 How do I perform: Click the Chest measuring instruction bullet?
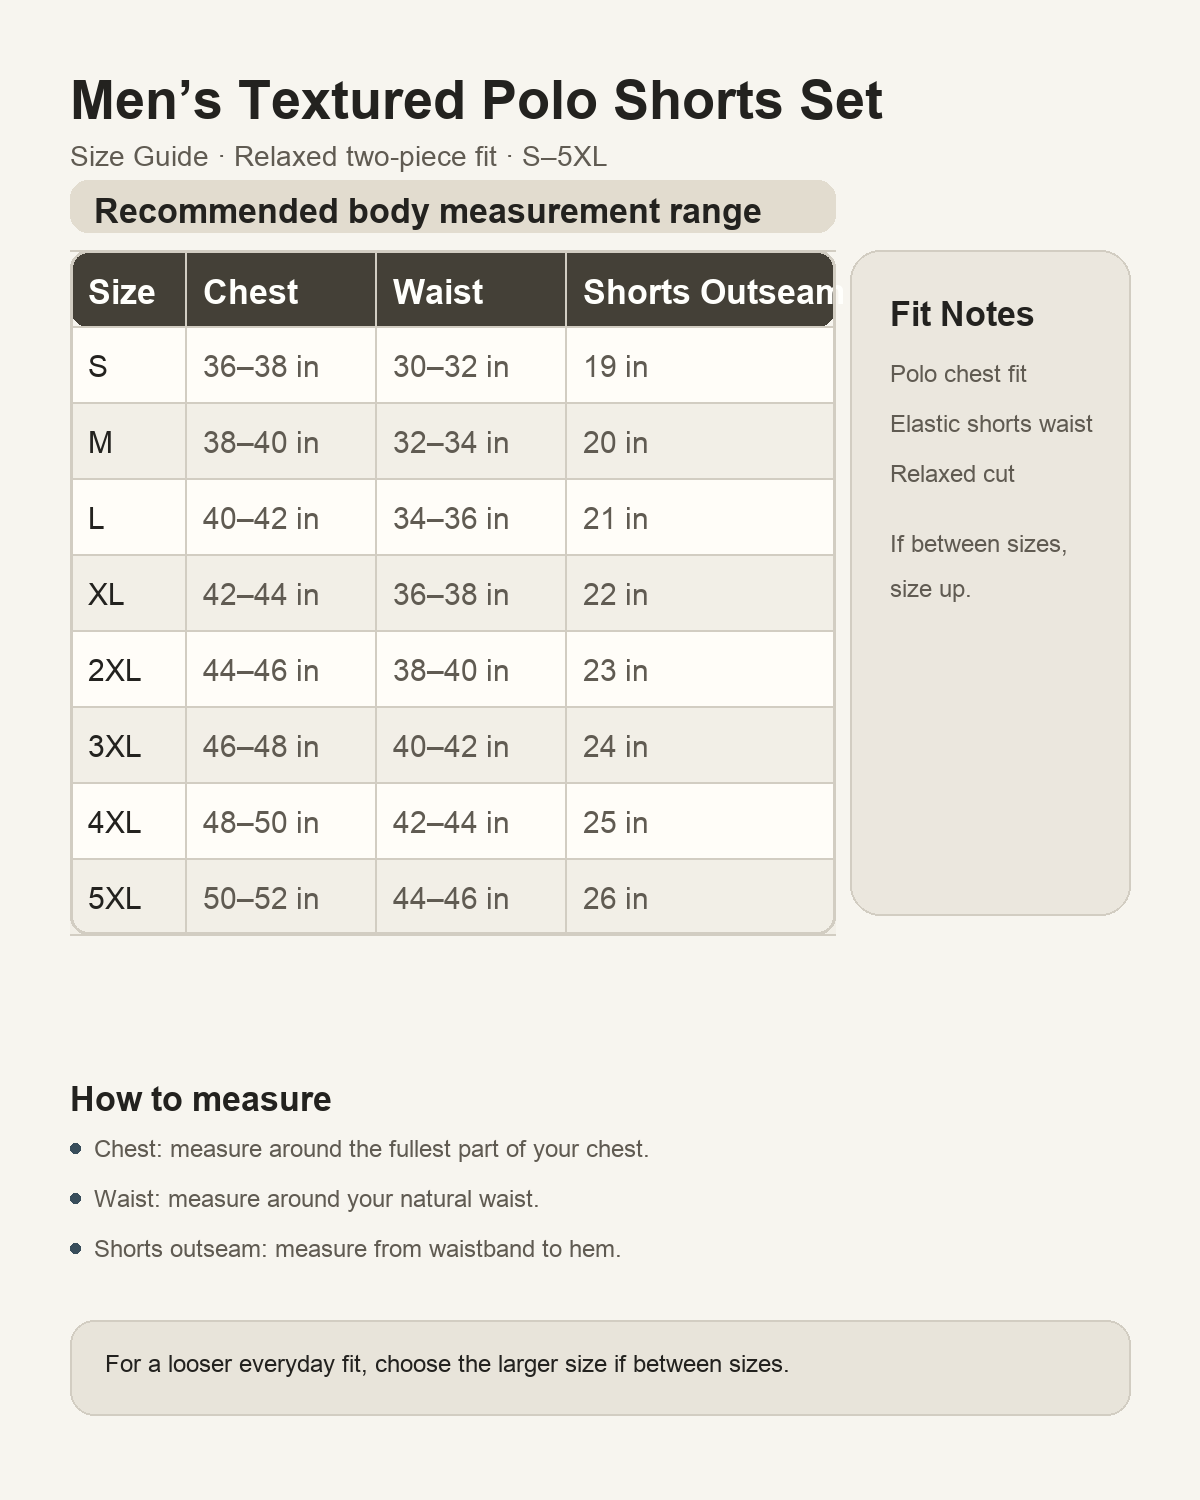click(x=371, y=1149)
